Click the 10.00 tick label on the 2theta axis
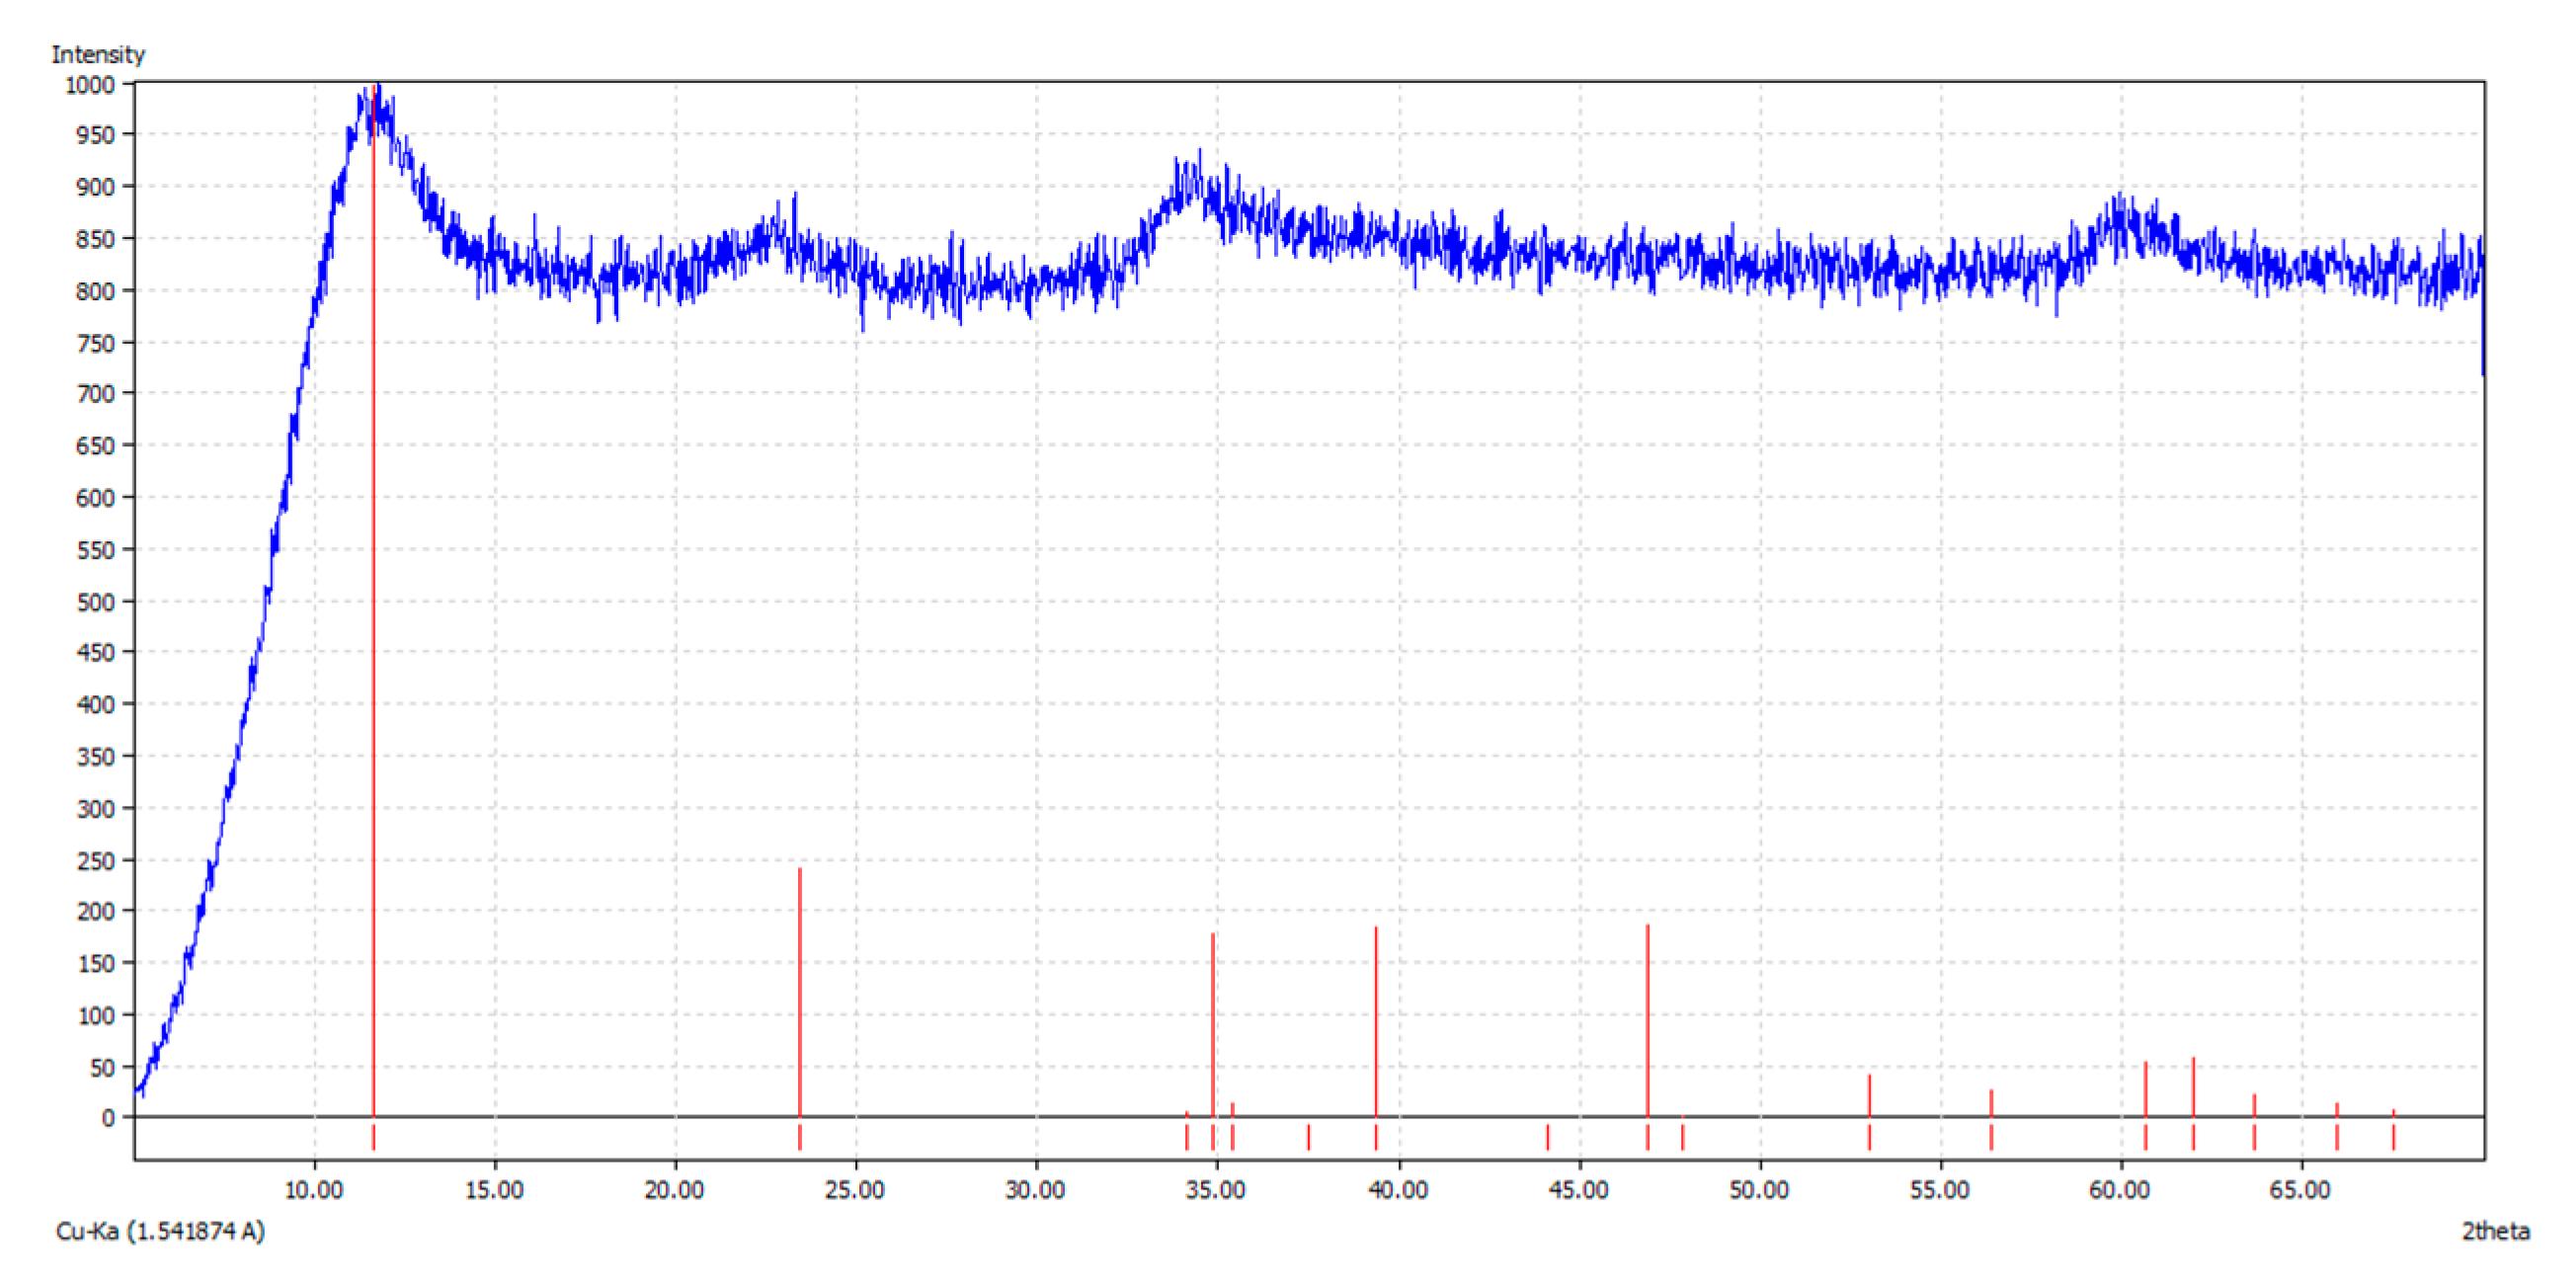 (x=314, y=1190)
